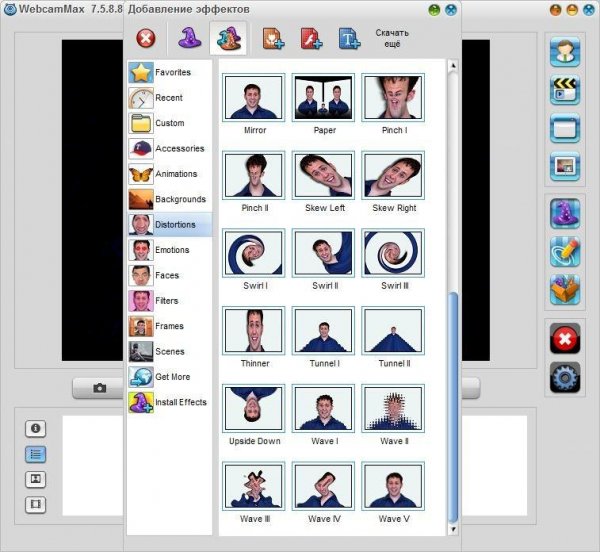The width and height of the screenshot is (600, 552).
Task: Select the Faces category
Action: 170,275
